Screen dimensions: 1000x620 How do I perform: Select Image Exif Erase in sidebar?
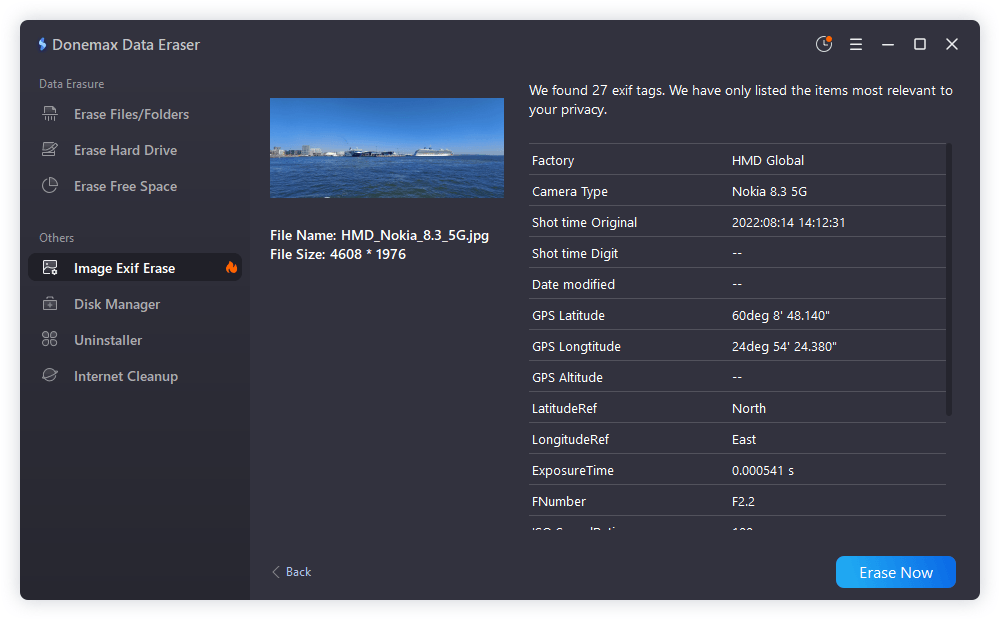click(135, 268)
